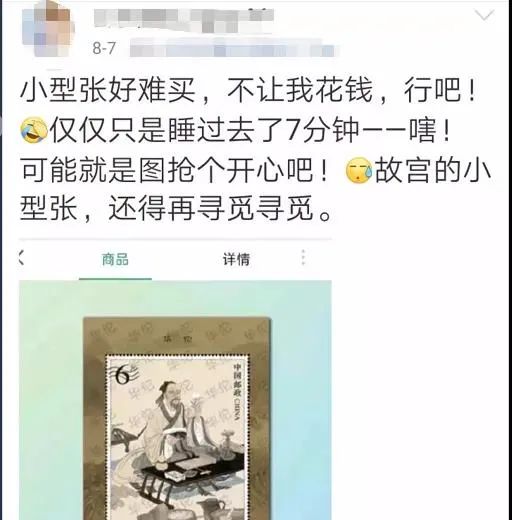Screen dimensions: 512x520
Task: Open the attached stamp product image
Action: pos(175,400)
